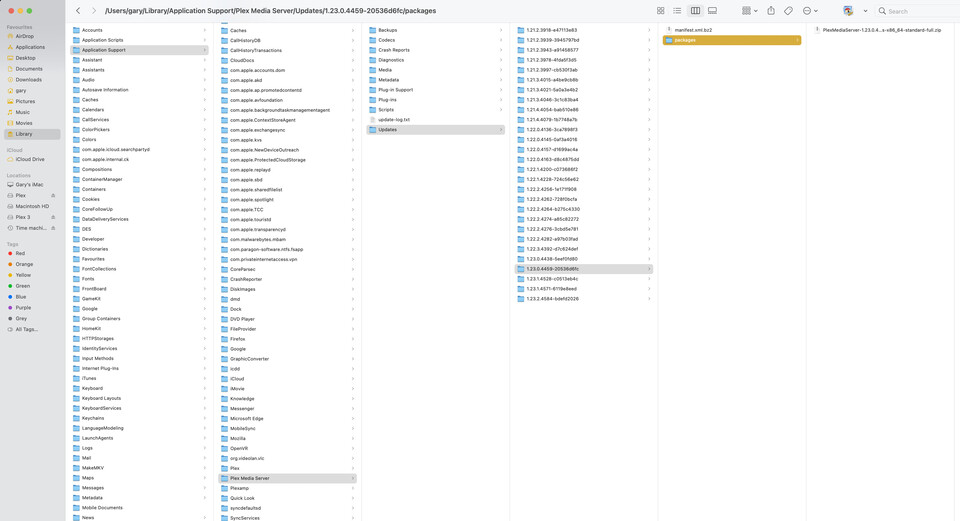Eject the Time machine volume
This screenshot has width=960, height=521.
(53, 228)
